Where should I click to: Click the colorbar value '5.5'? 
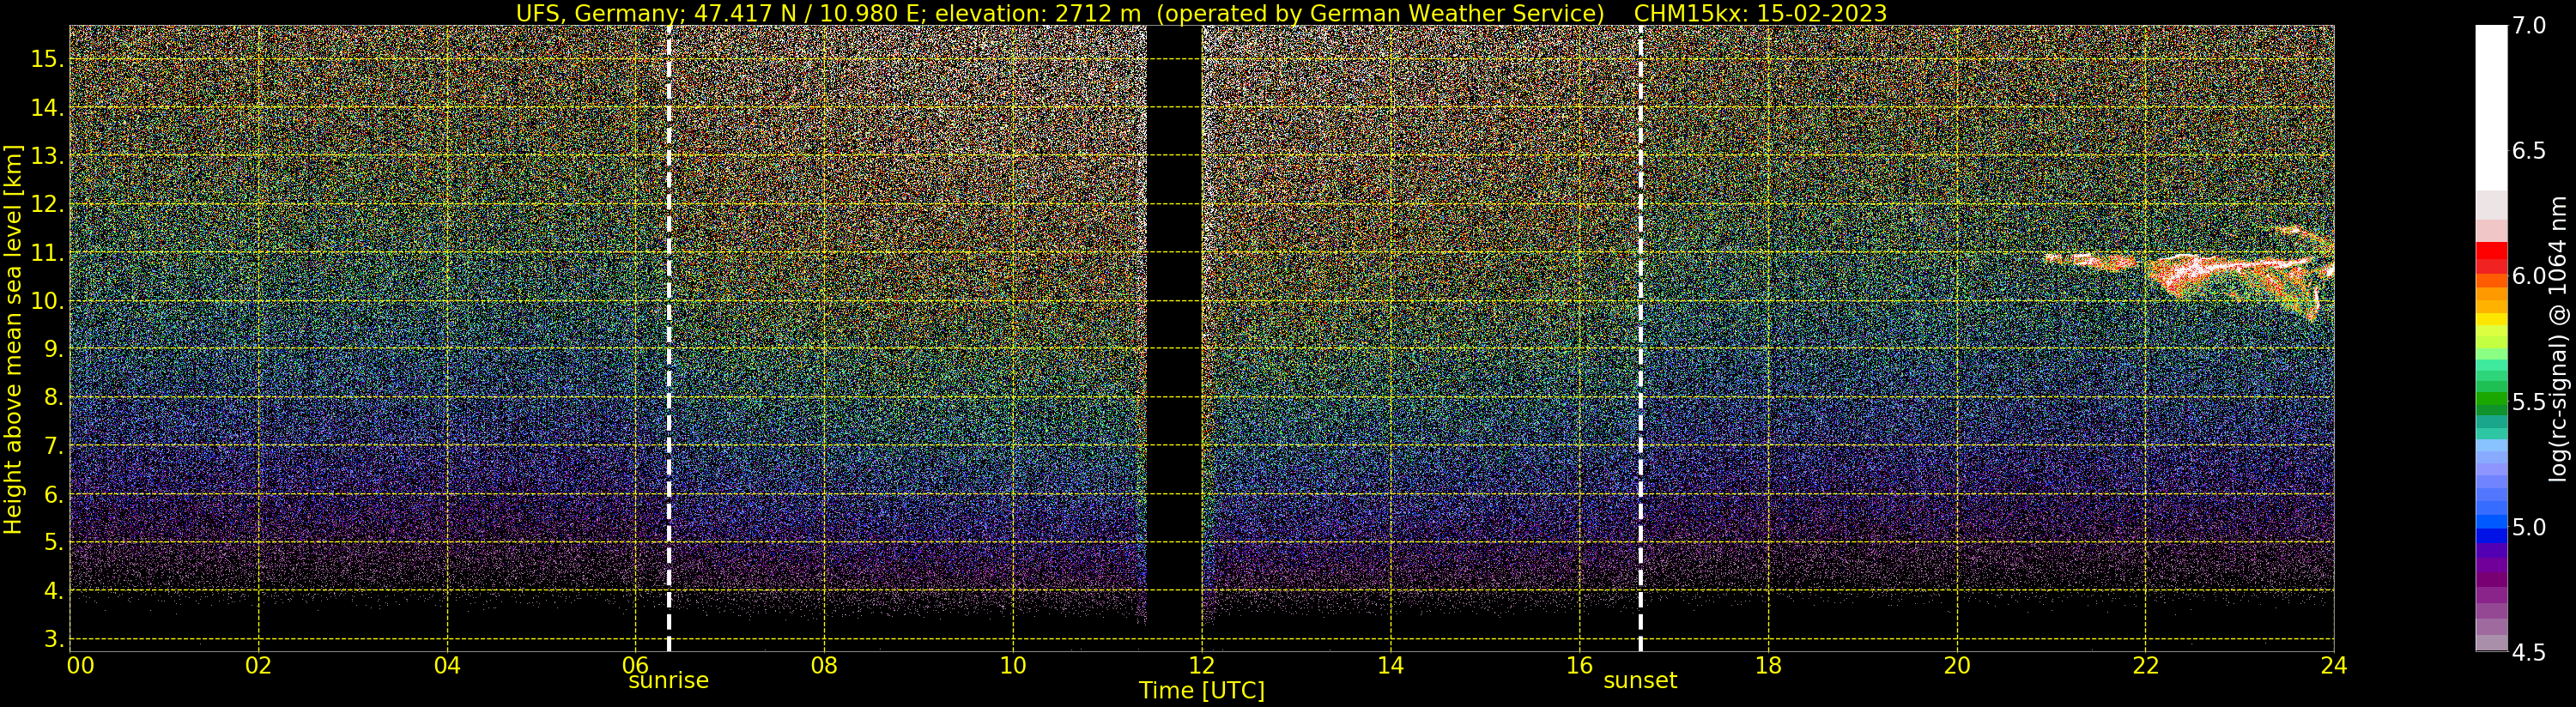tap(2529, 402)
